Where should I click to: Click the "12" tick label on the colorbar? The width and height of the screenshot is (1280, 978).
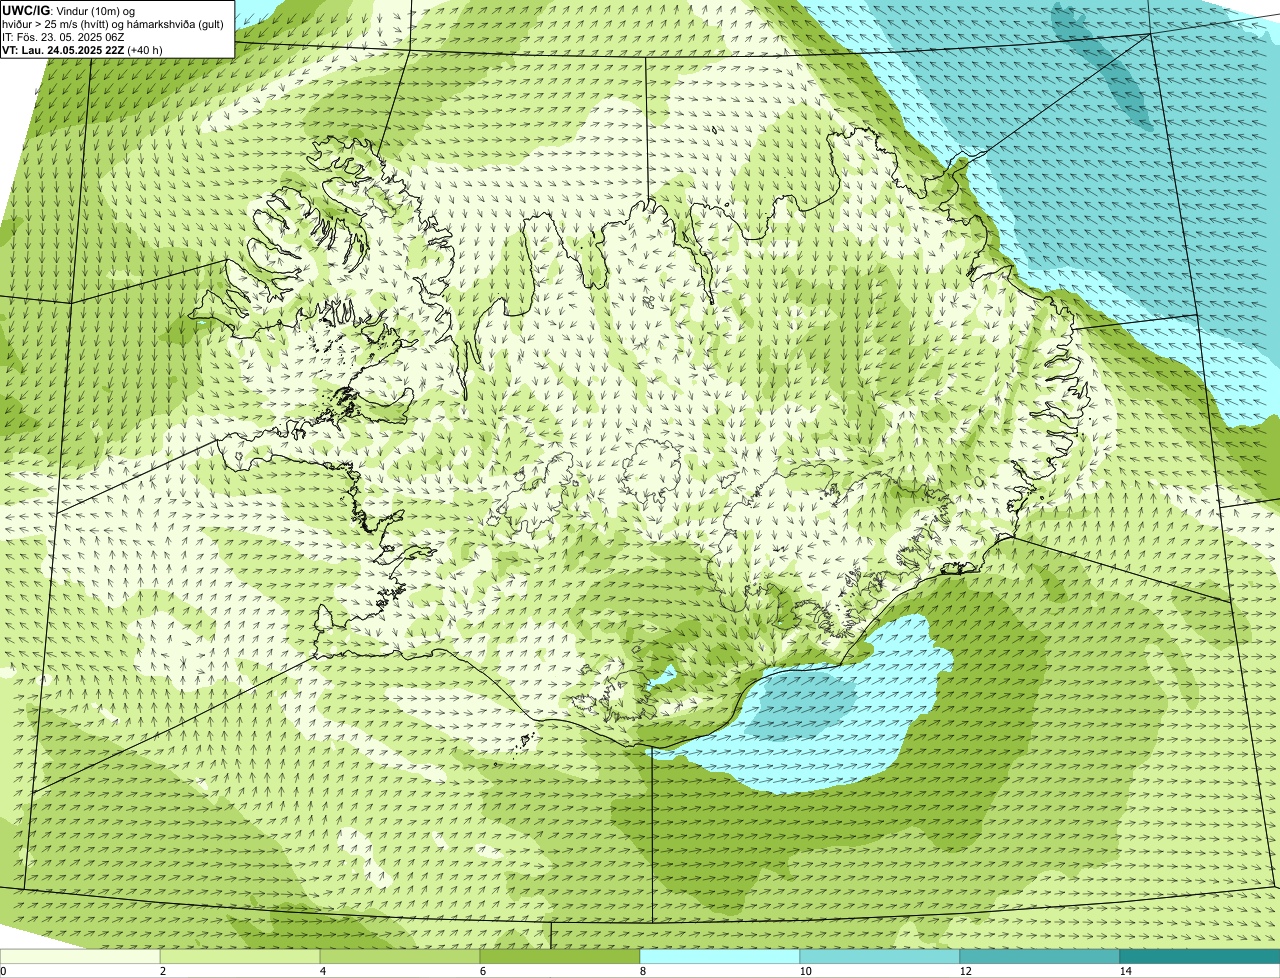[x=965, y=971]
